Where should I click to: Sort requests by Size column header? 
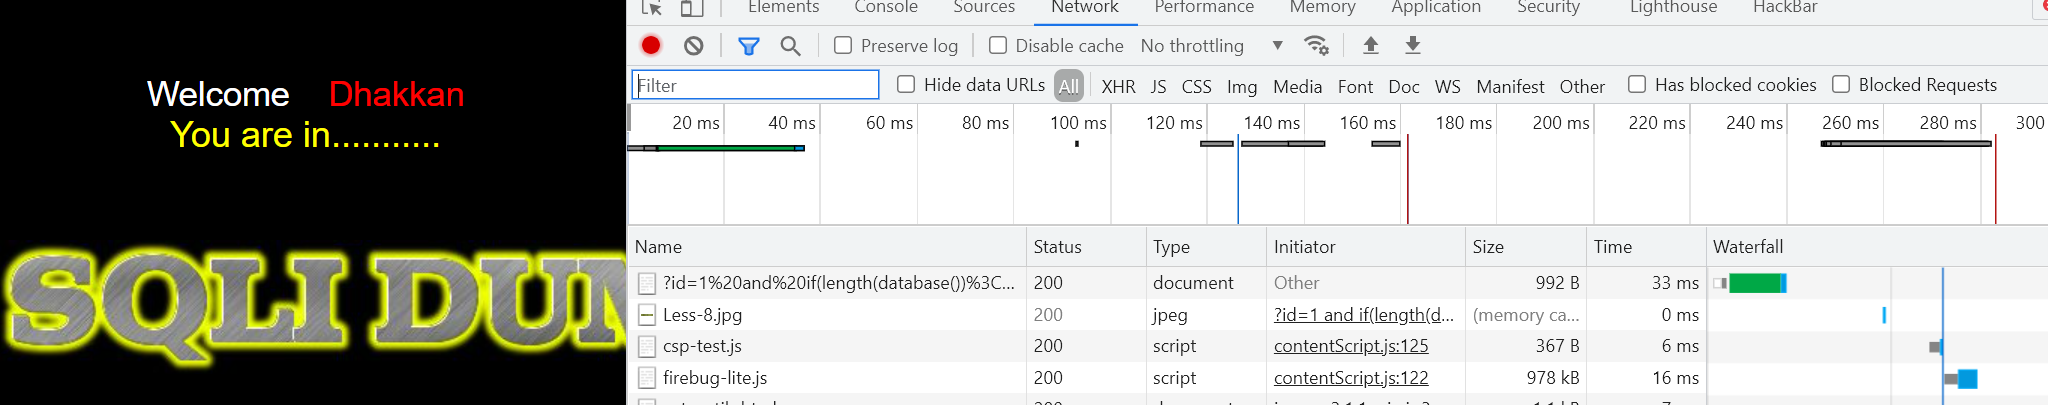[x=1487, y=247]
